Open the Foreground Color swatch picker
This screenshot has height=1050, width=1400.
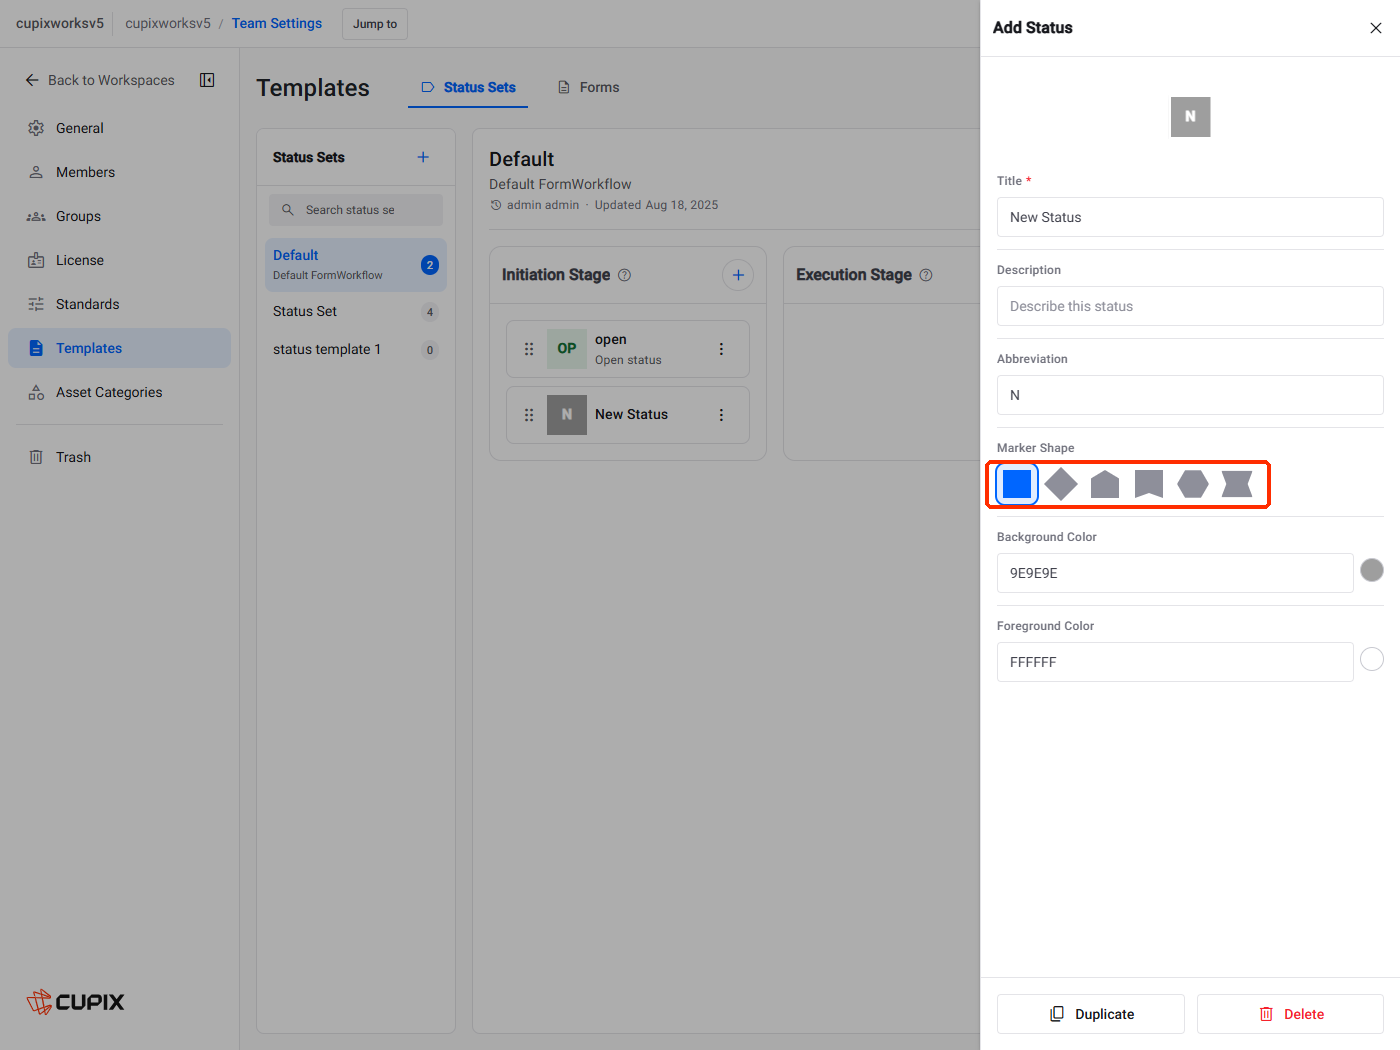[x=1372, y=659]
